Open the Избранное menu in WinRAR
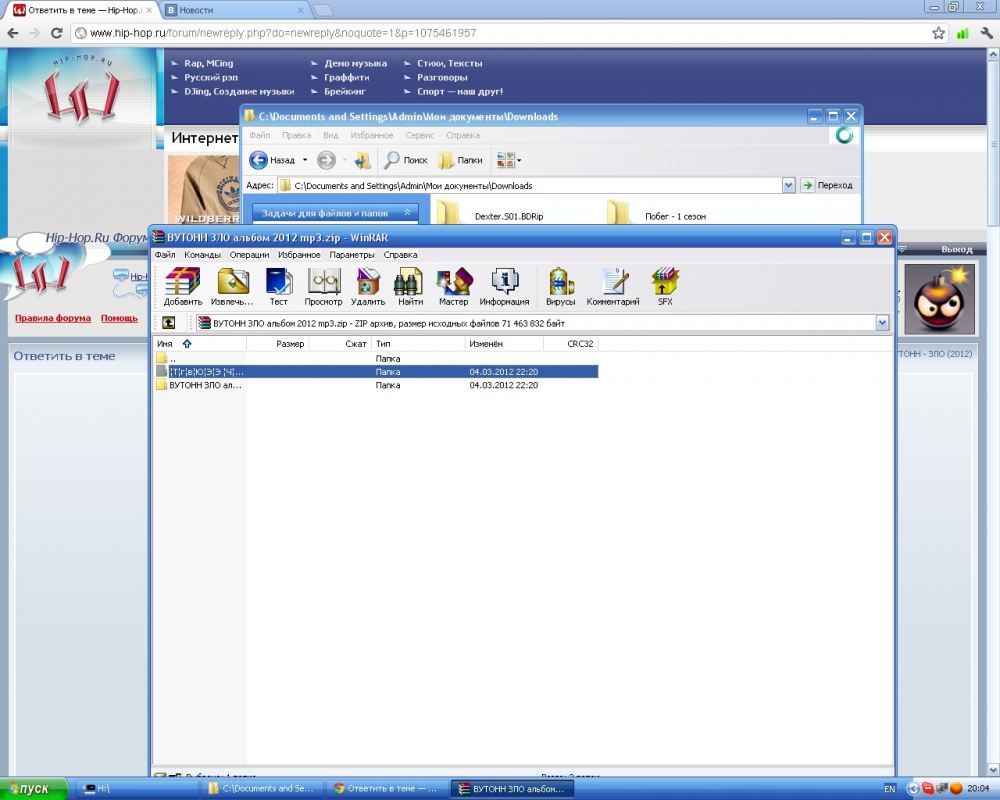 [299, 255]
